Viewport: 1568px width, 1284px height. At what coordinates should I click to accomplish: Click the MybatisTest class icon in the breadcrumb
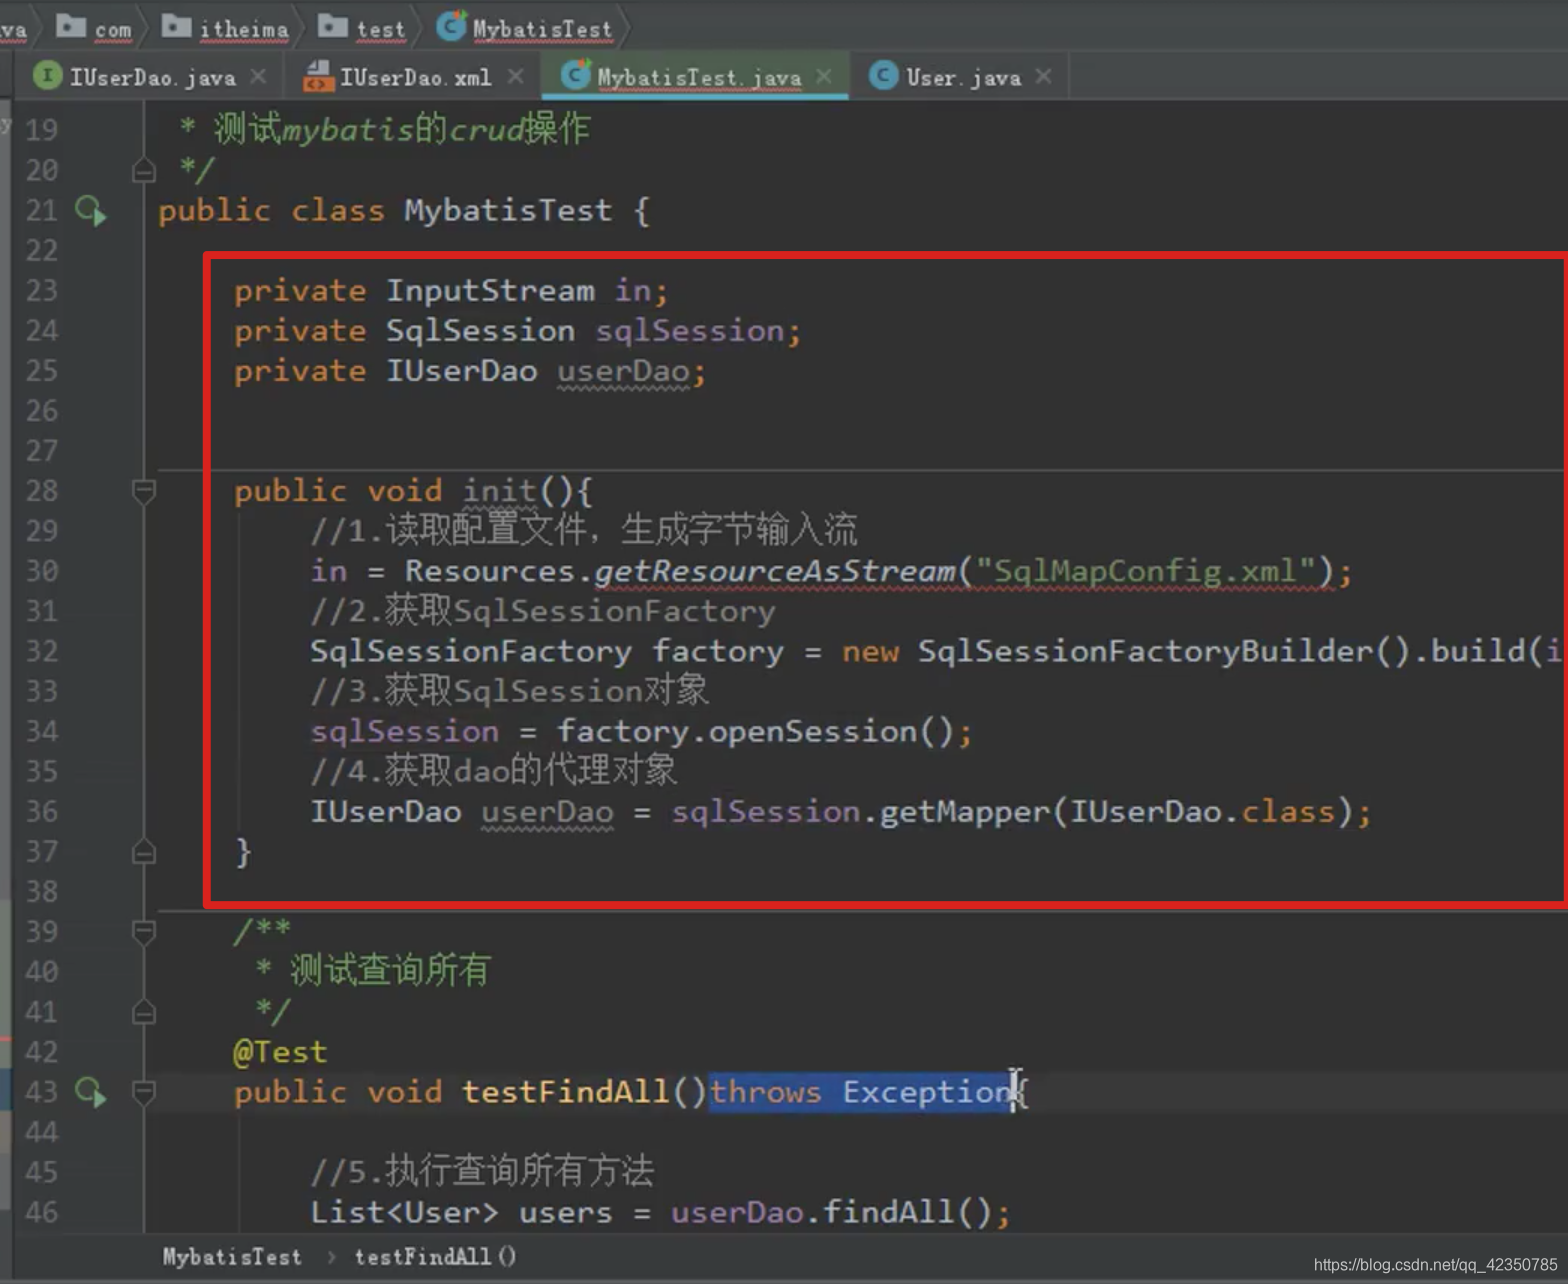click(x=452, y=25)
